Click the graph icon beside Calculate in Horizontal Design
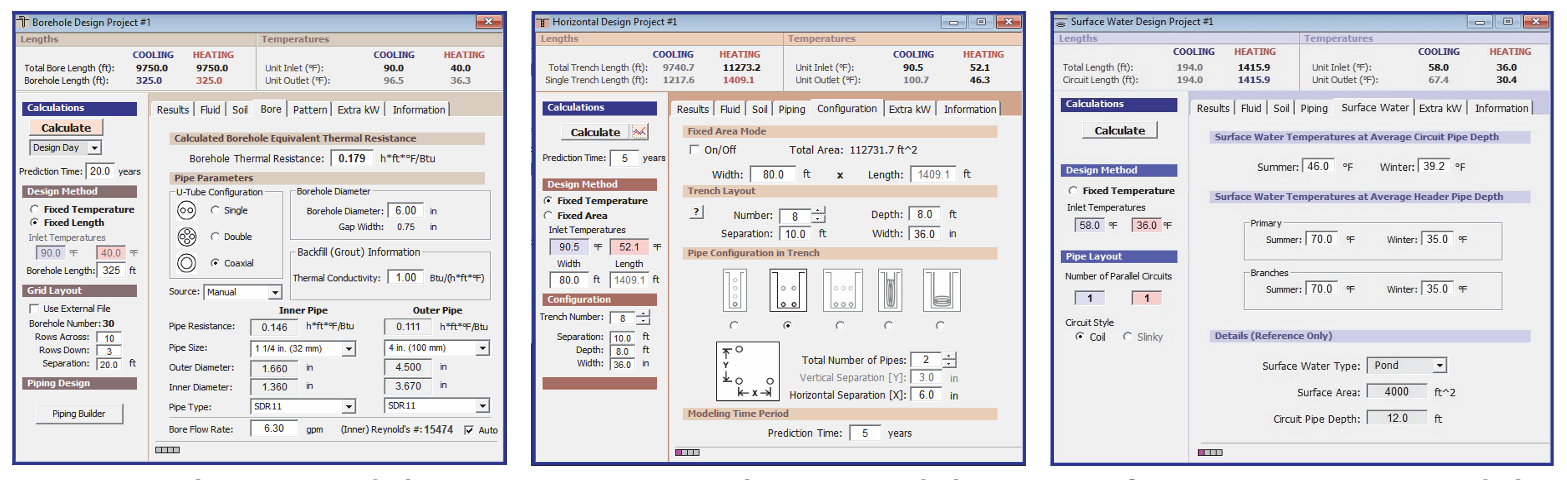 coord(639,131)
